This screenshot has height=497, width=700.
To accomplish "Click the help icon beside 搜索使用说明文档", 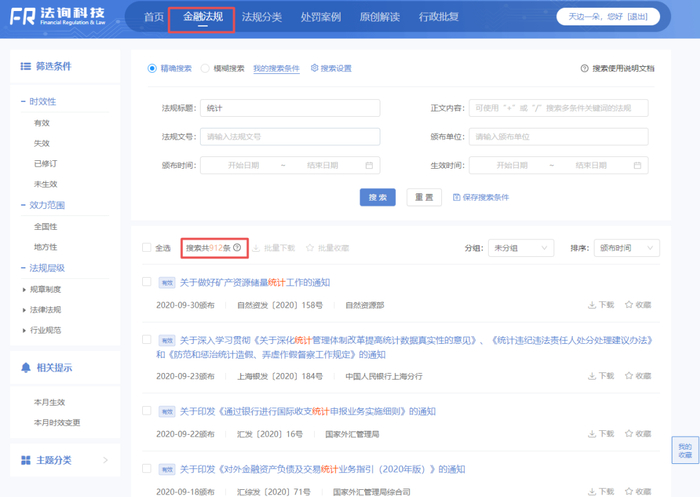I will pos(584,69).
